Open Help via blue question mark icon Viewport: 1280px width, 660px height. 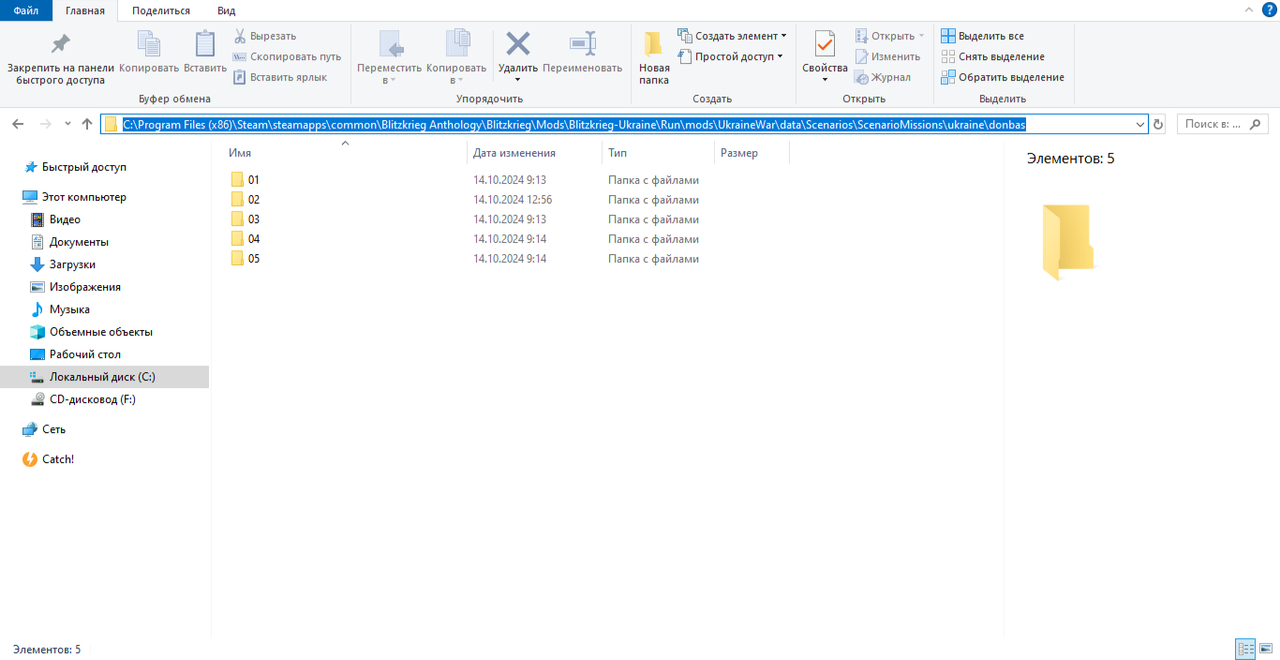1270,9
